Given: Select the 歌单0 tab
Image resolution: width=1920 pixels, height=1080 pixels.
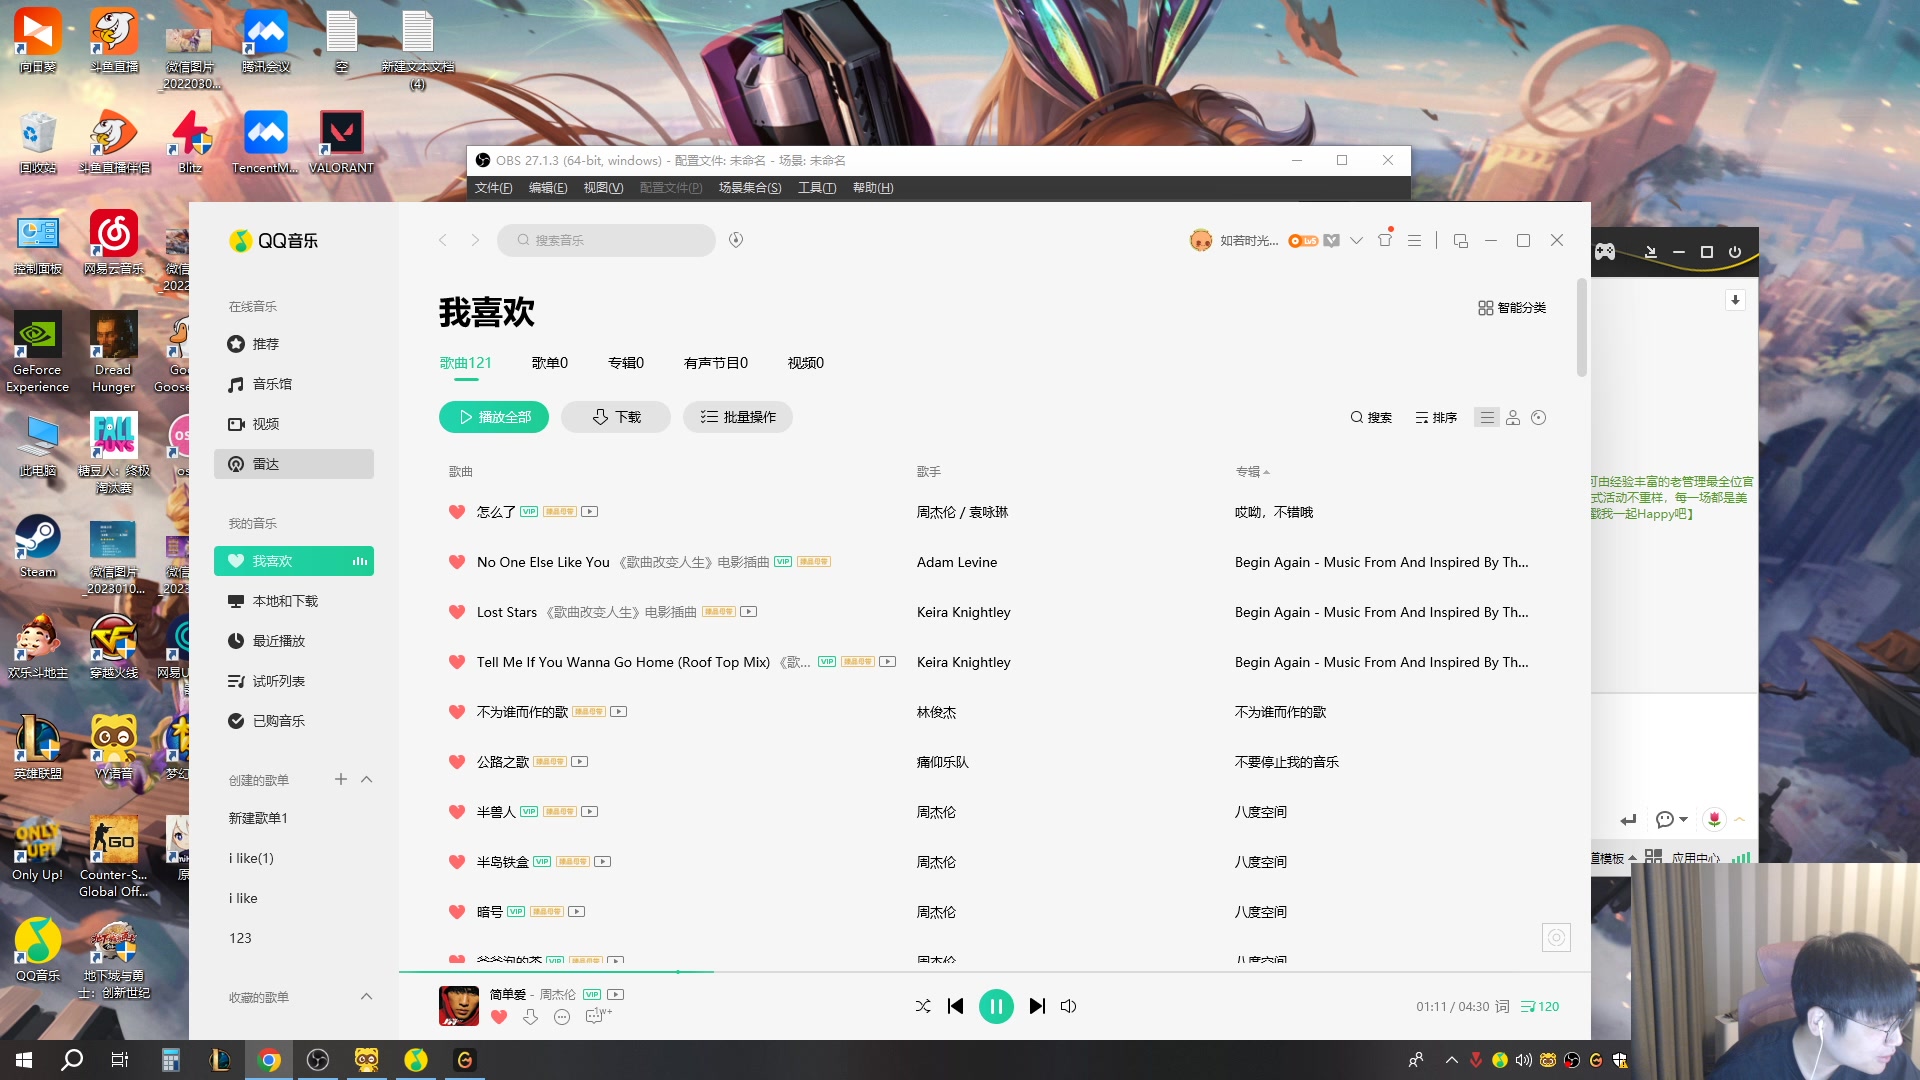Looking at the screenshot, I should [x=550, y=363].
